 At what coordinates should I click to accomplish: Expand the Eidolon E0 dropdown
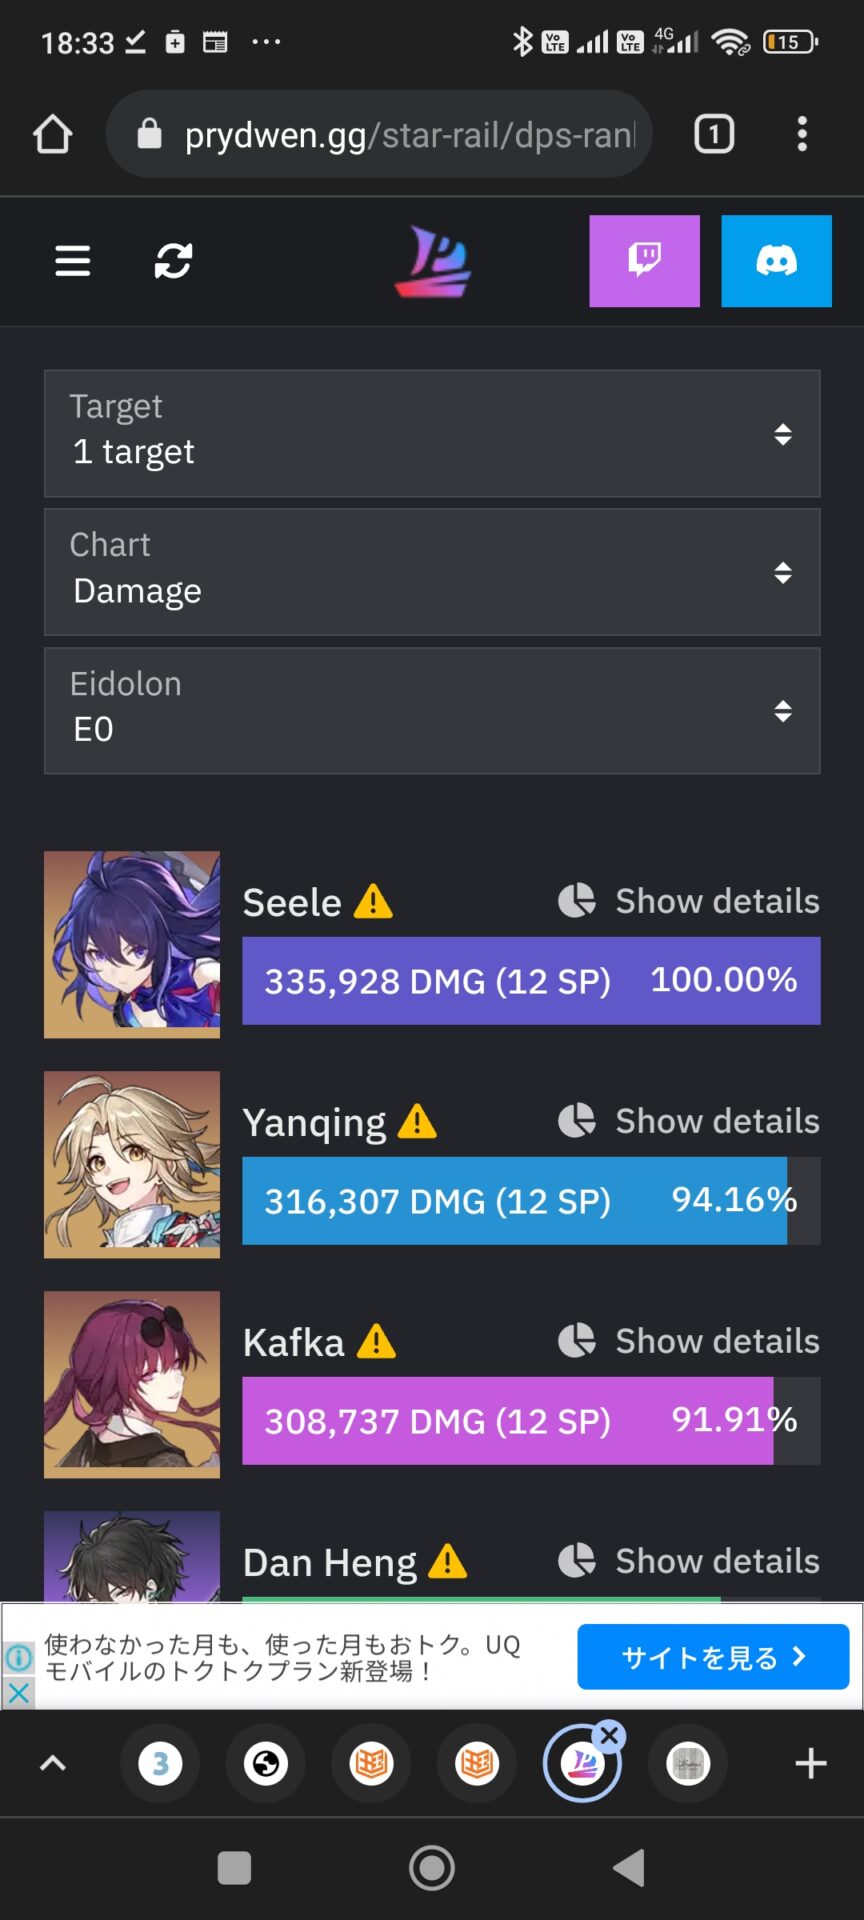pos(432,711)
